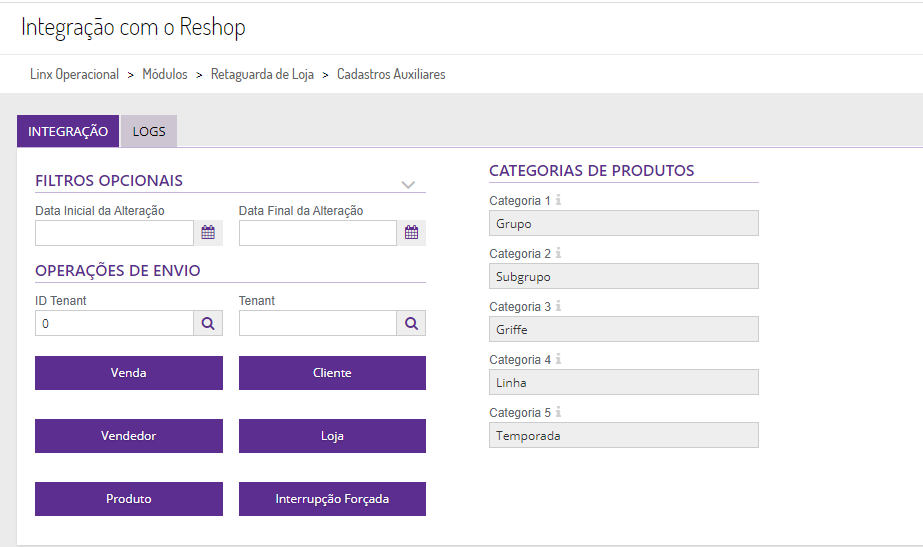Click the info icon beside Categoria 5

[x=559, y=413]
